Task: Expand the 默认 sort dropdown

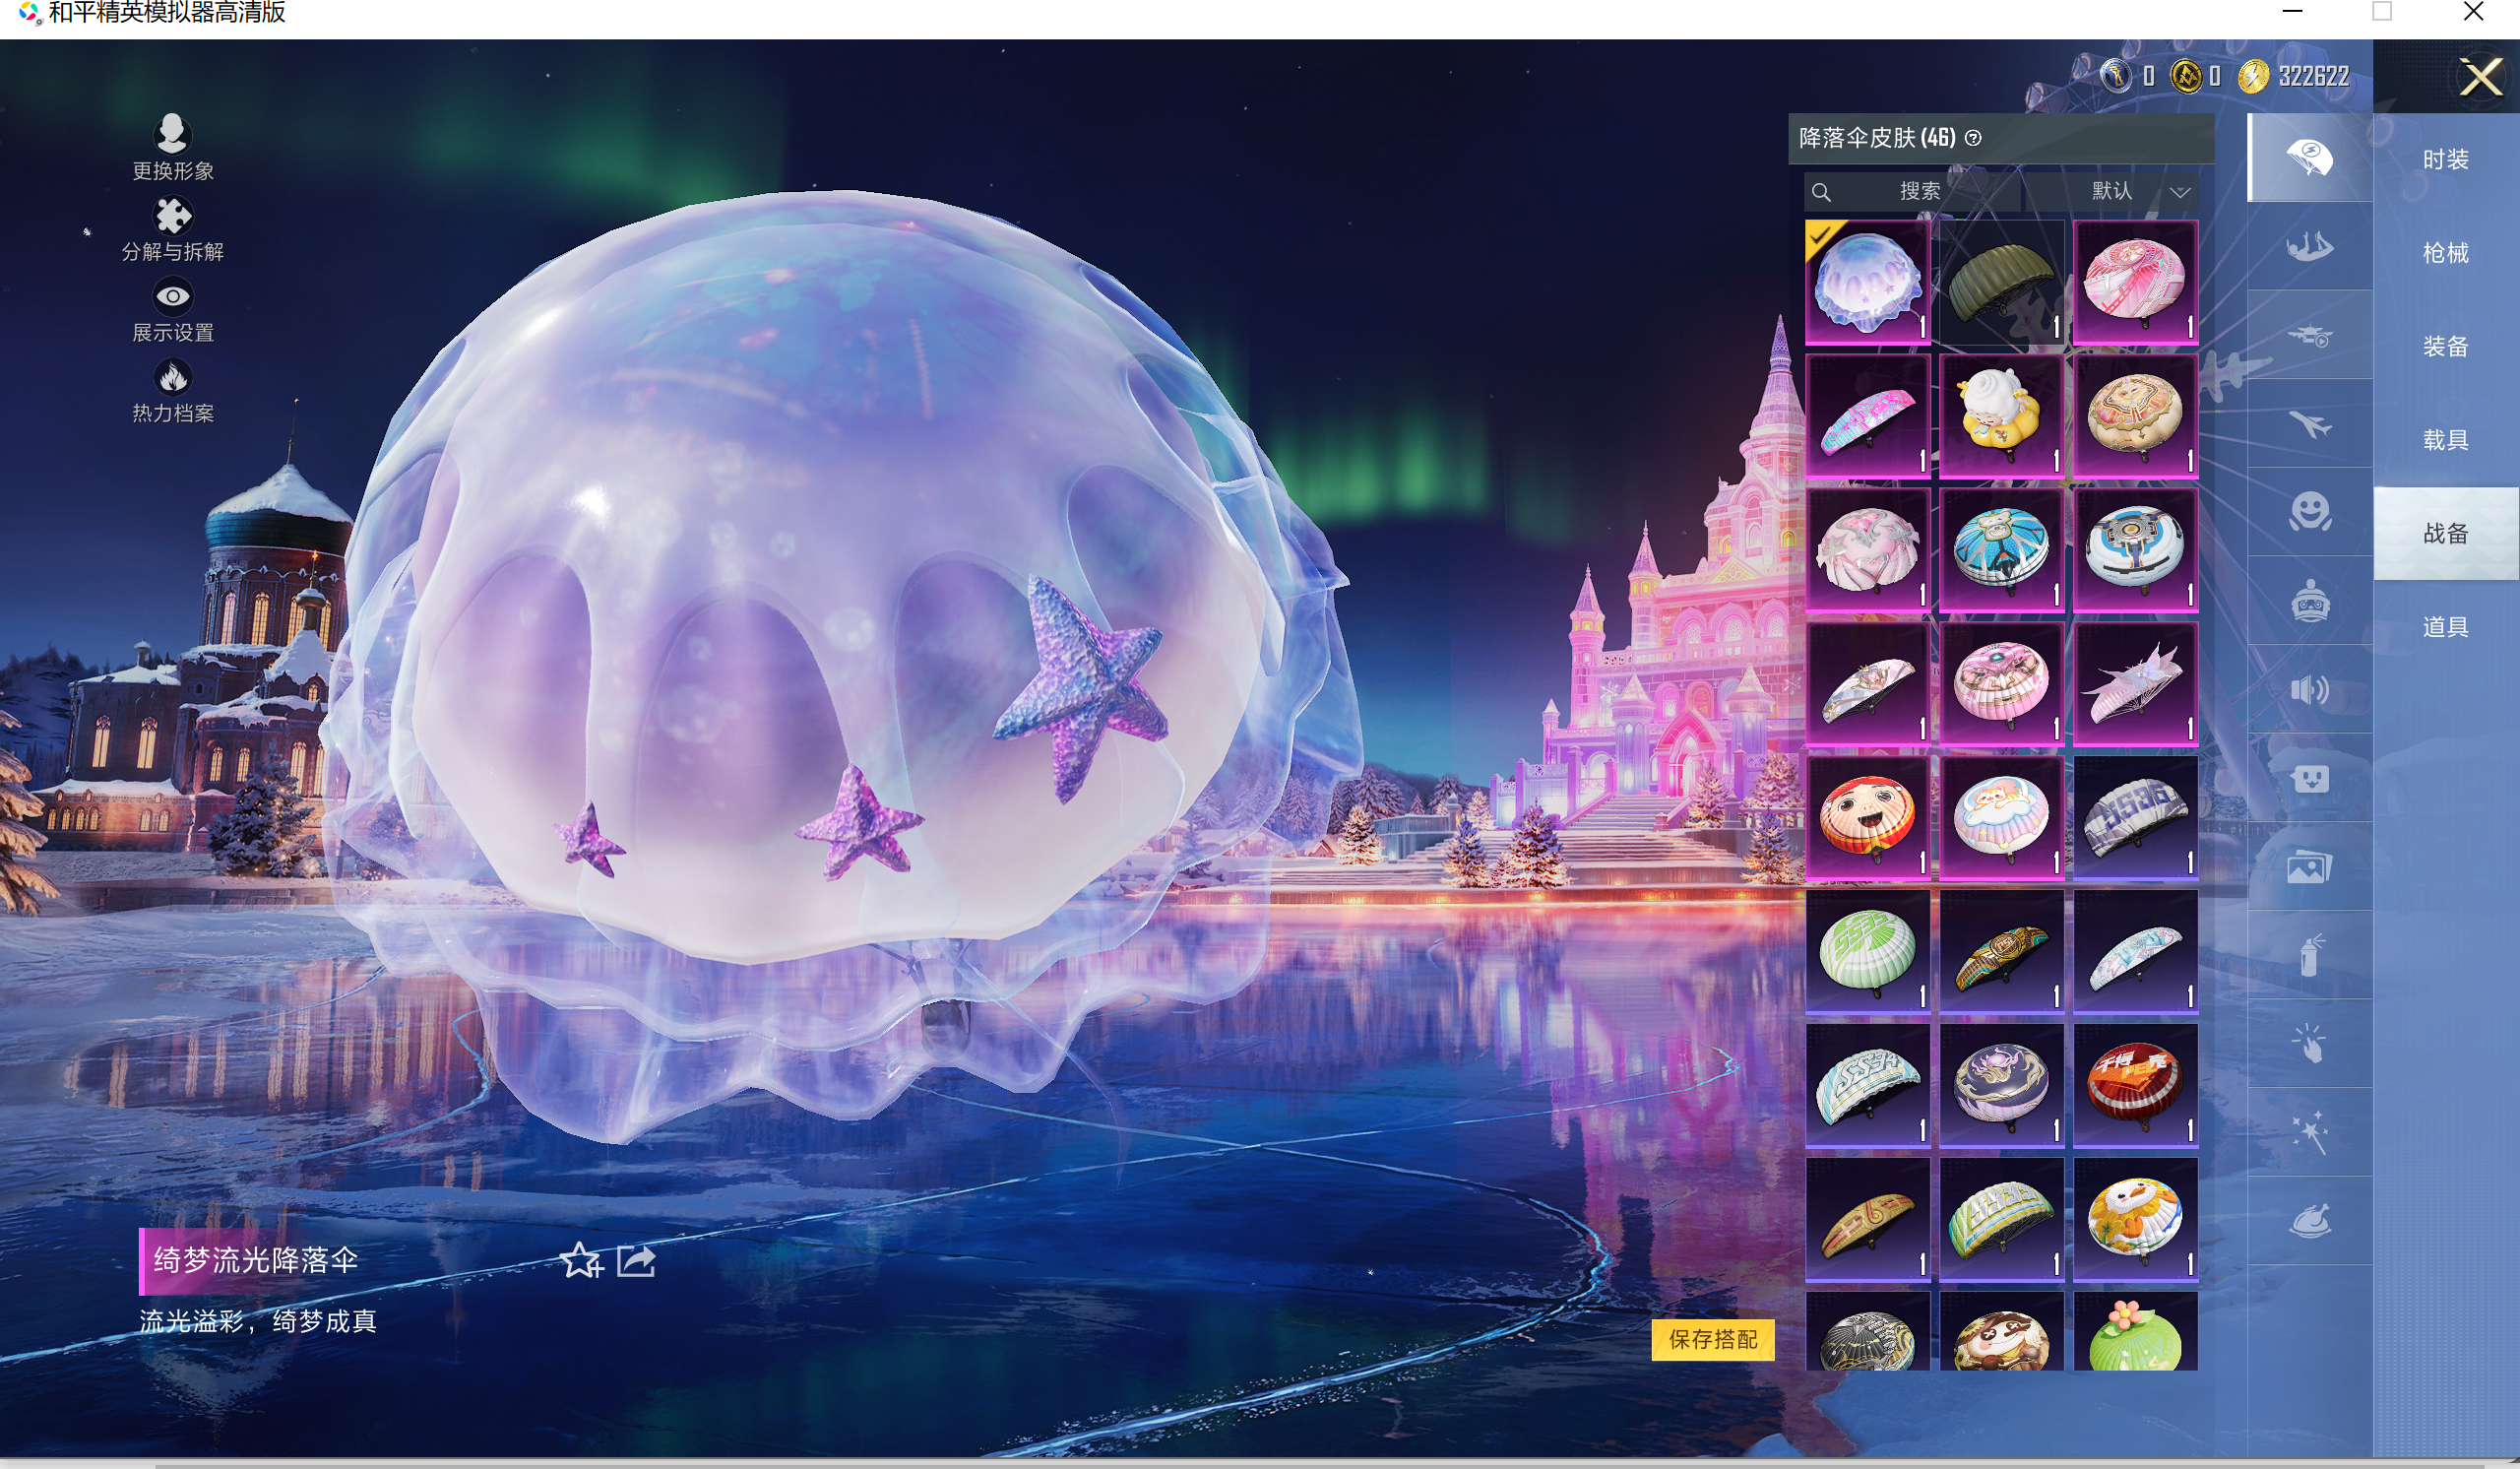Action: [2111, 191]
